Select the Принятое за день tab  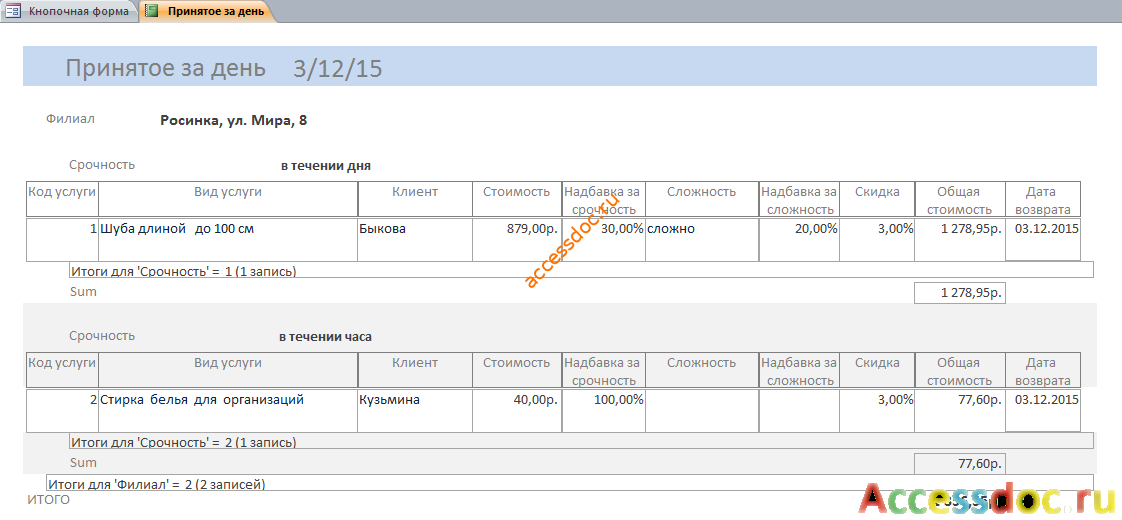[x=208, y=11]
